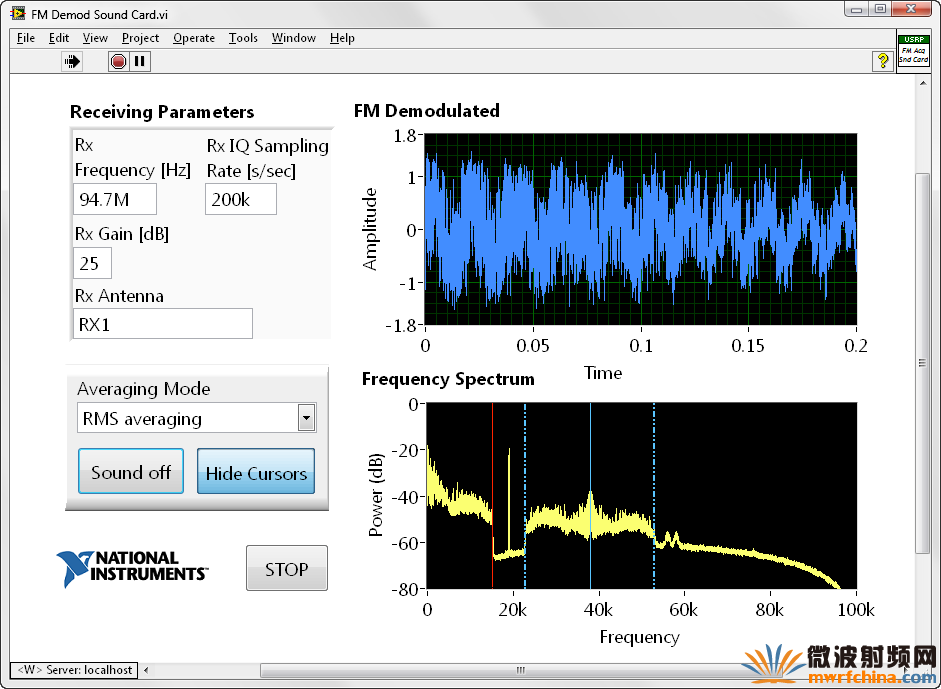The image size is (941, 689).
Task: Click the LabVIEW icon in title bar
Action: coord(18,13)
